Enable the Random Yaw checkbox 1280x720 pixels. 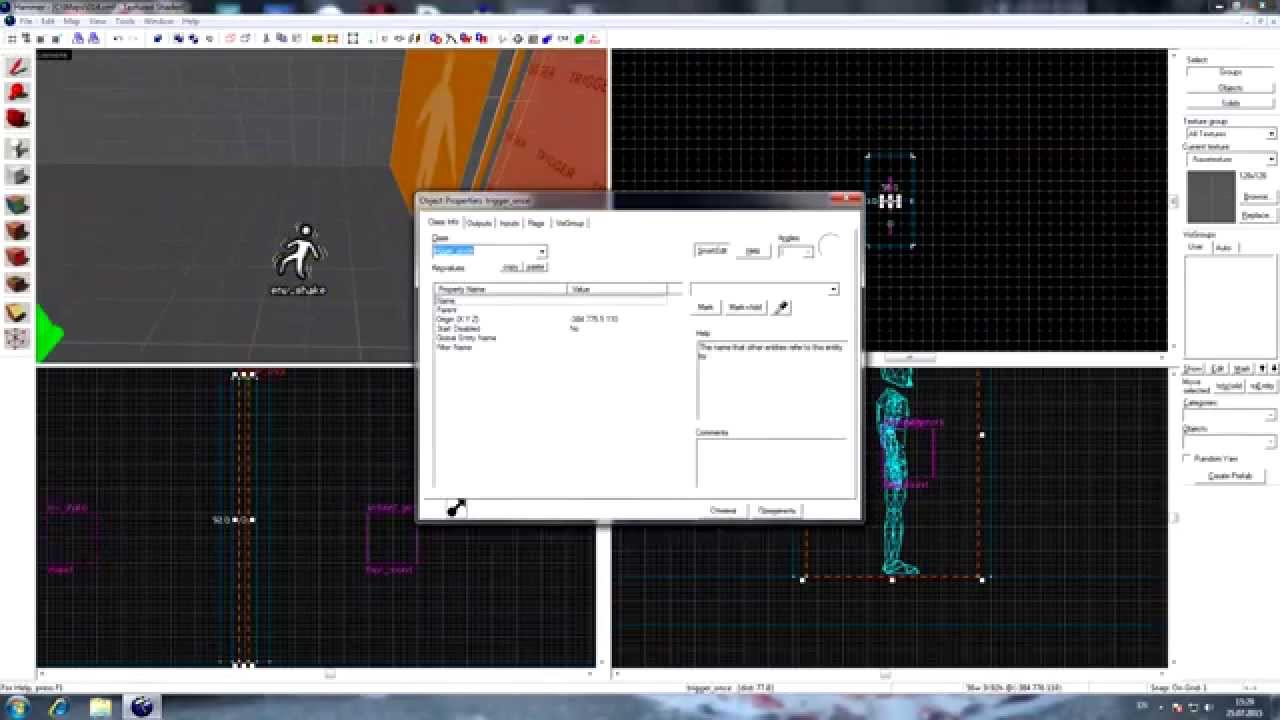tap(1187, 458)
